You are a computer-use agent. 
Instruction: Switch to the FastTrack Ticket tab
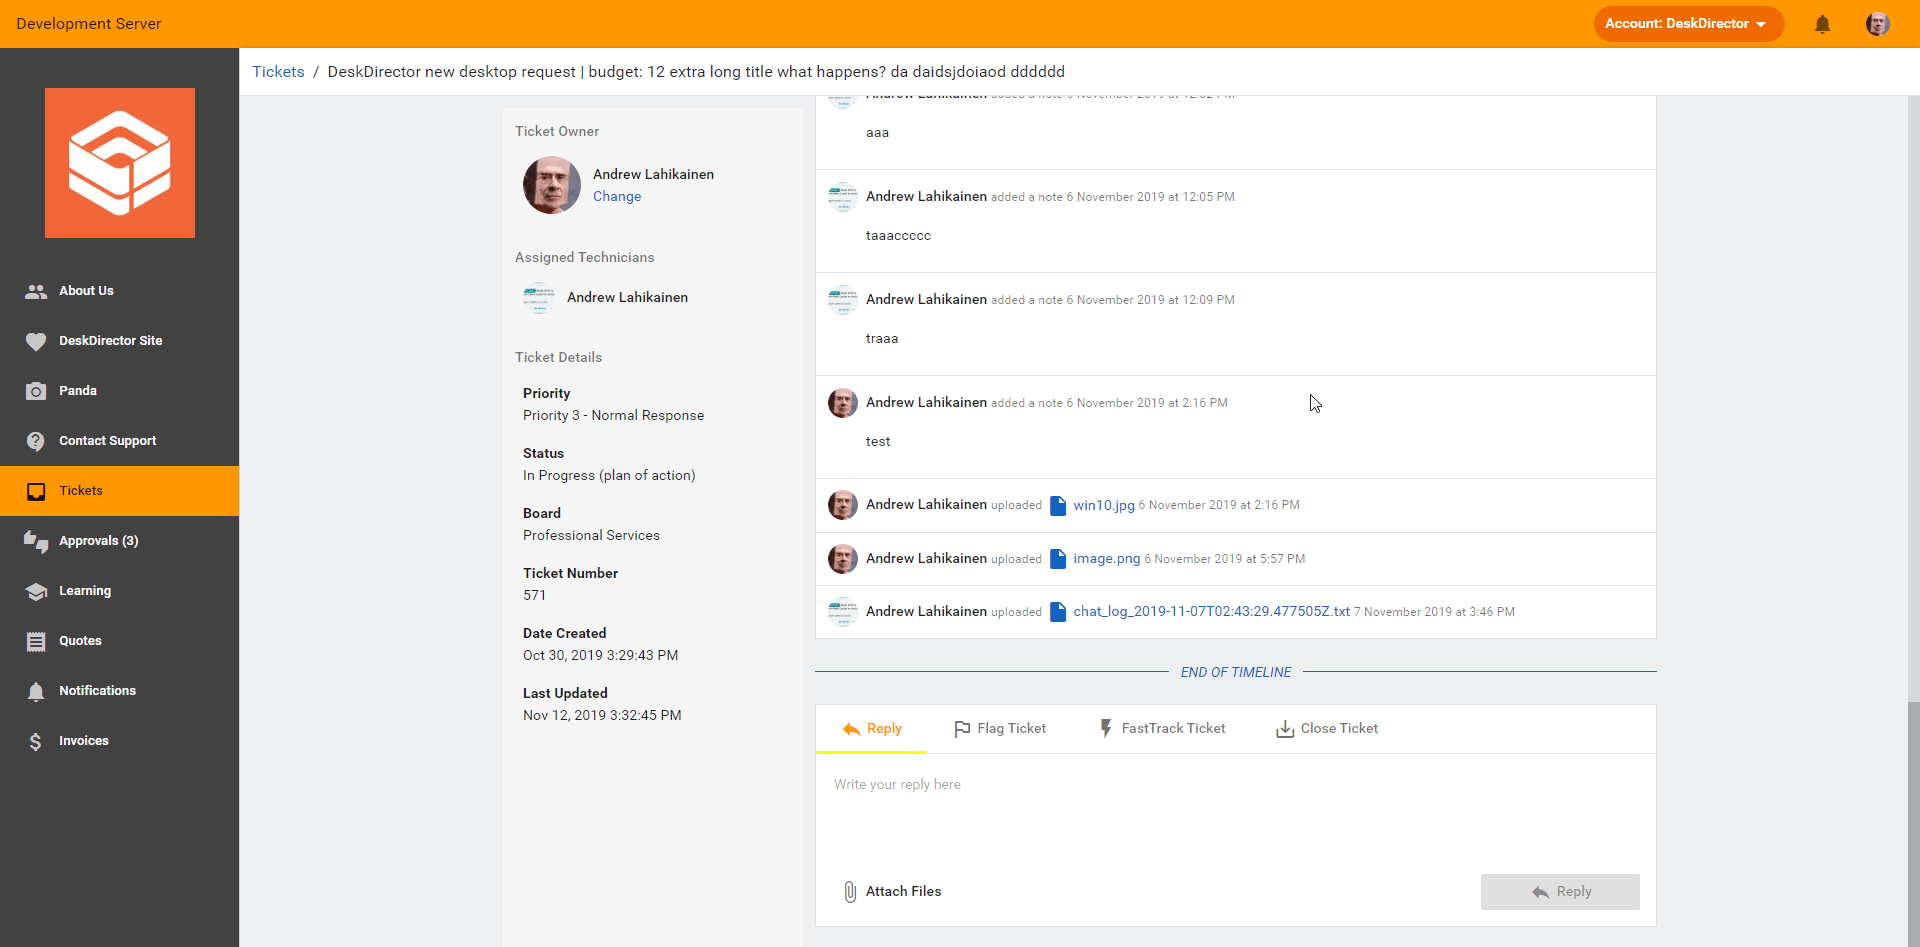click(x=1162, y=729)
